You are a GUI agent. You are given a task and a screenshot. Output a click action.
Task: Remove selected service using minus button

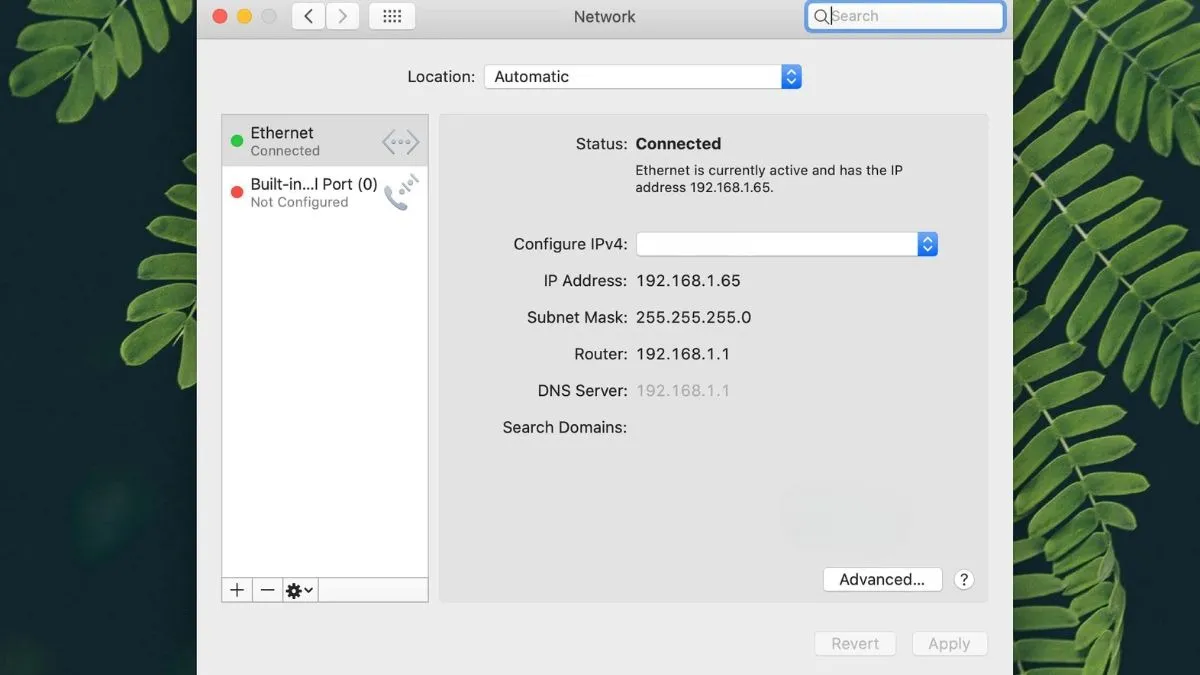267,590
